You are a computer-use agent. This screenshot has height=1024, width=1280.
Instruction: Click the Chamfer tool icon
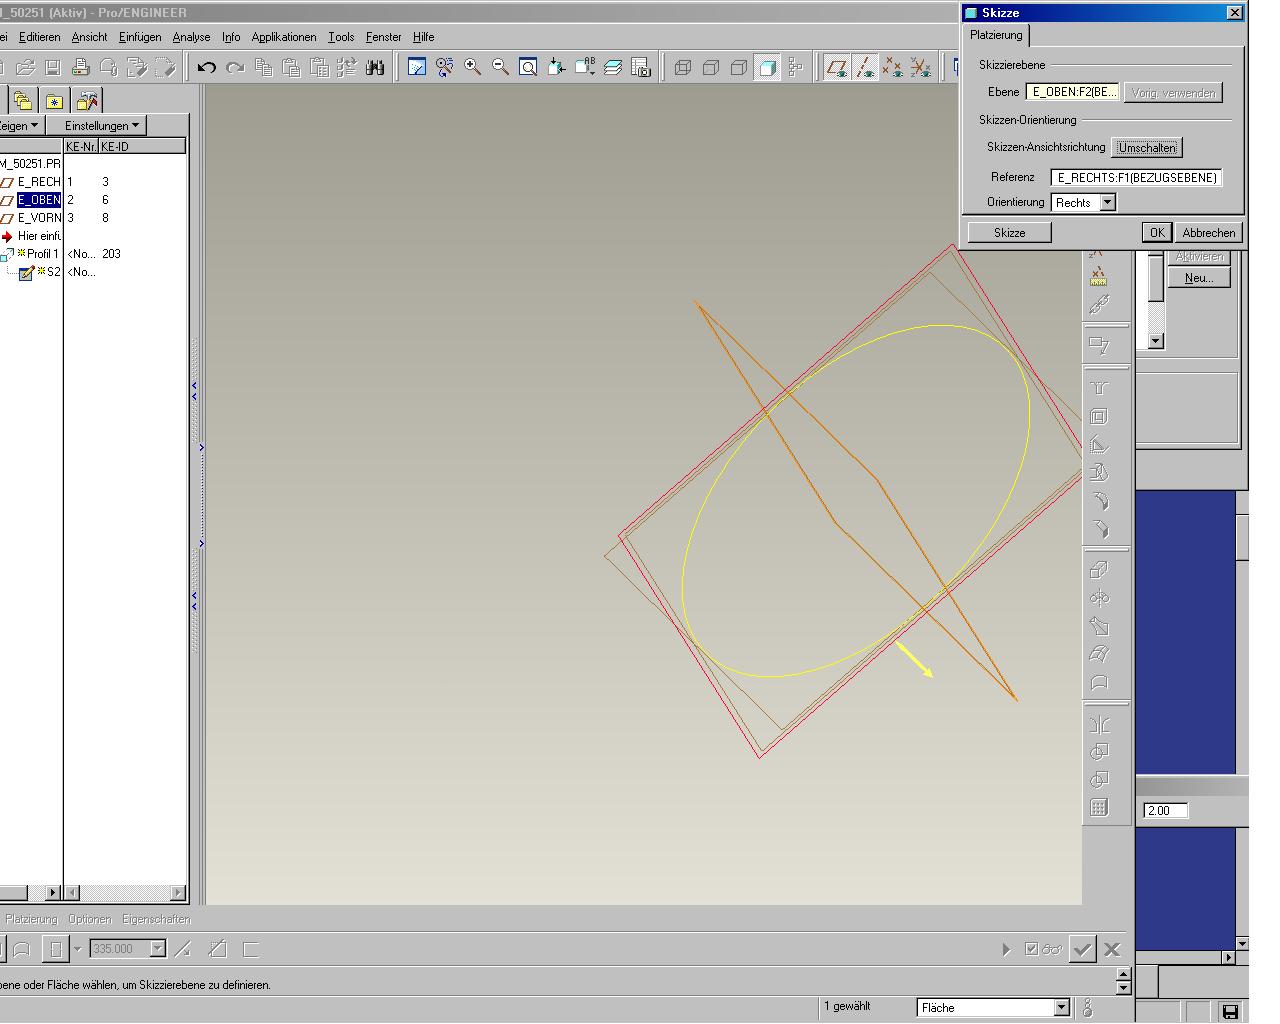[1099, 528]
